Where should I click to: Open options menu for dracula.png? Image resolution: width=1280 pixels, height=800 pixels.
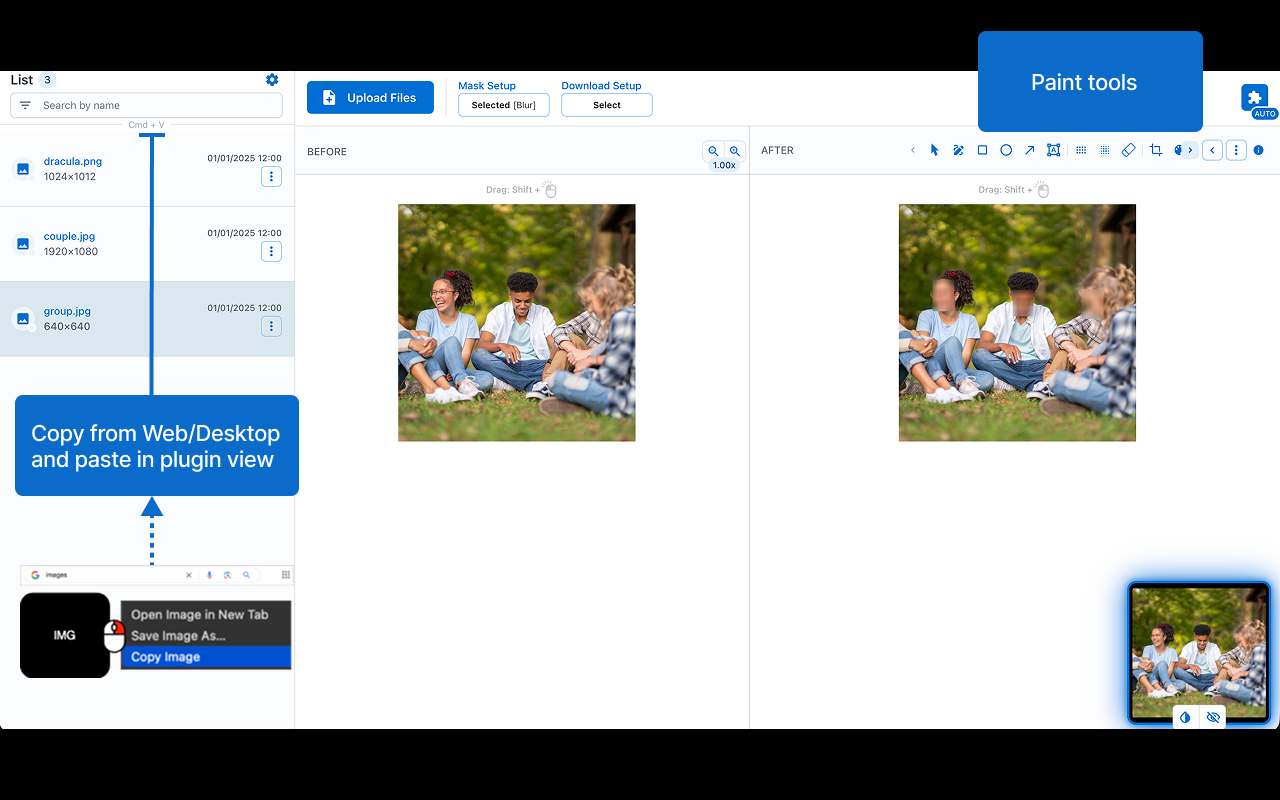coord(271,176)
